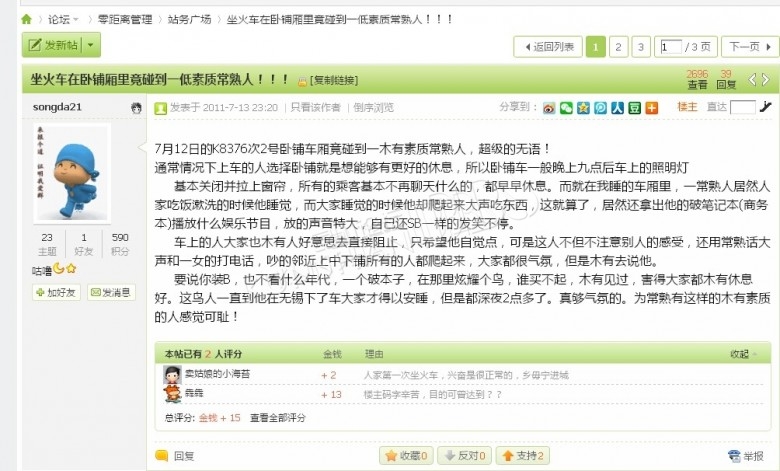The height and width of the screenshot is (471, 780).
Task: Click 下一页 next page button
Action: 750,47
